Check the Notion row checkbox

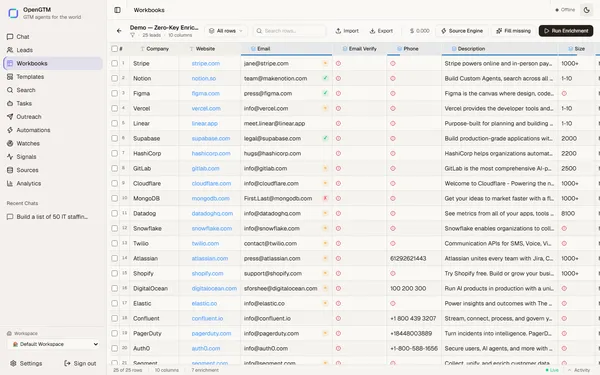click(114, 78)
